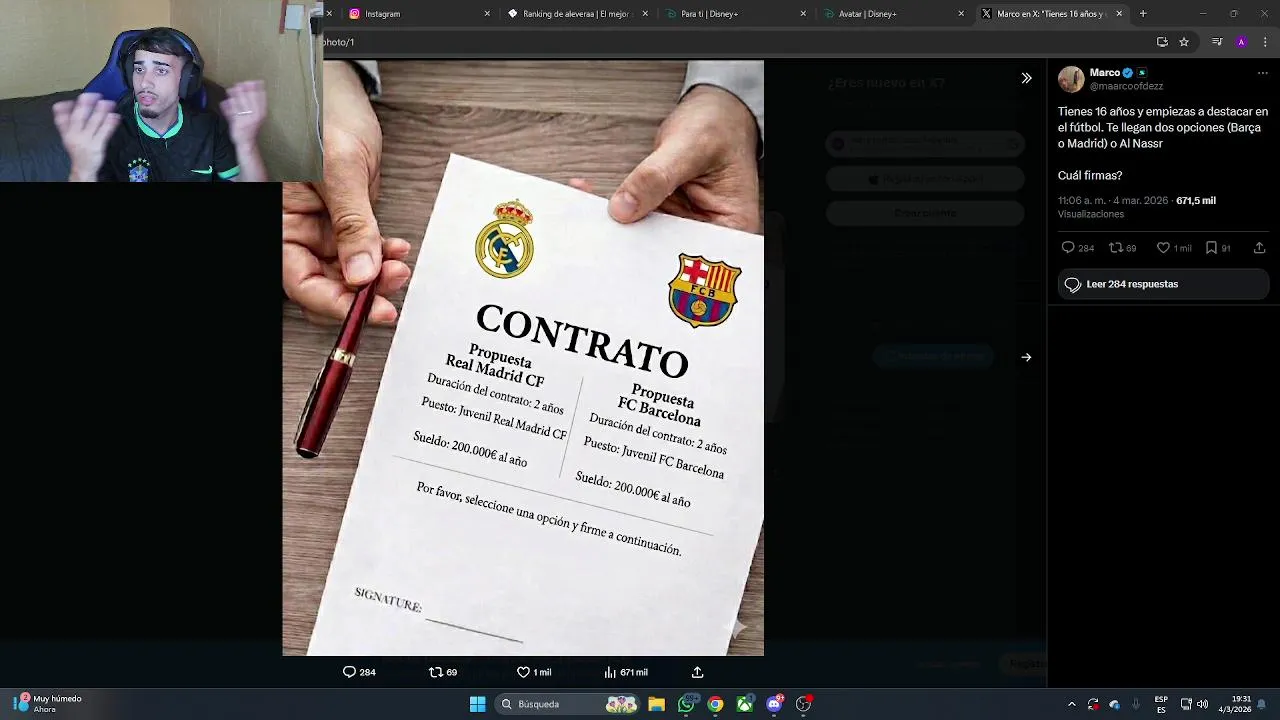
Task: Show hidden system tray icons
Action: (x=1071, y=704)
